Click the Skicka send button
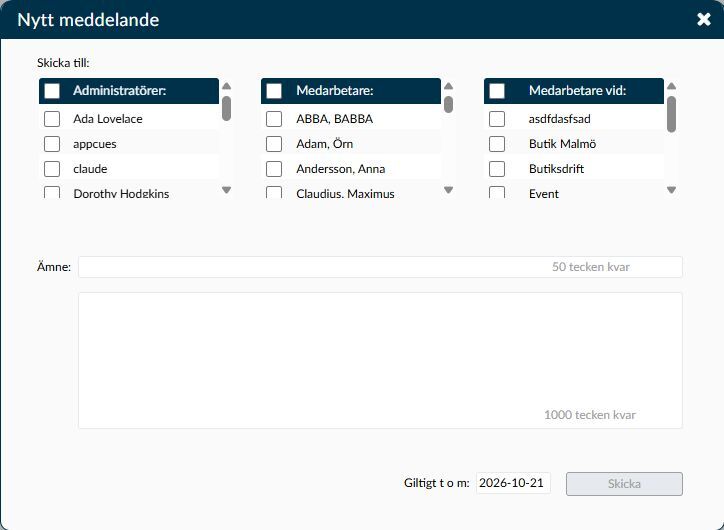Screen dimensions: 724x530 tap(624, 484)
